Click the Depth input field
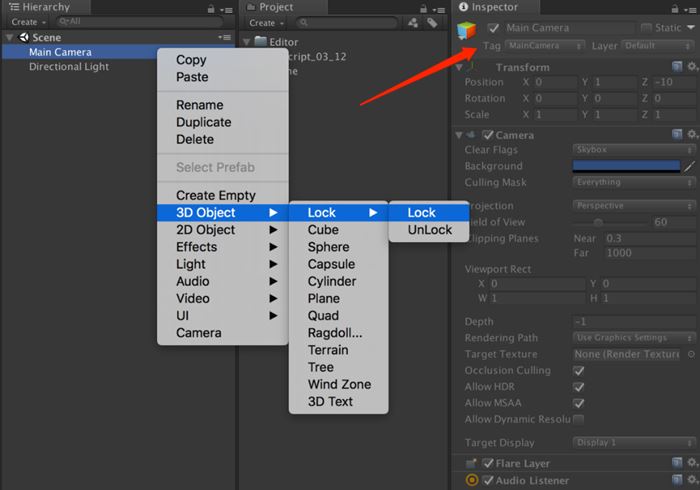 click(635, 322)
